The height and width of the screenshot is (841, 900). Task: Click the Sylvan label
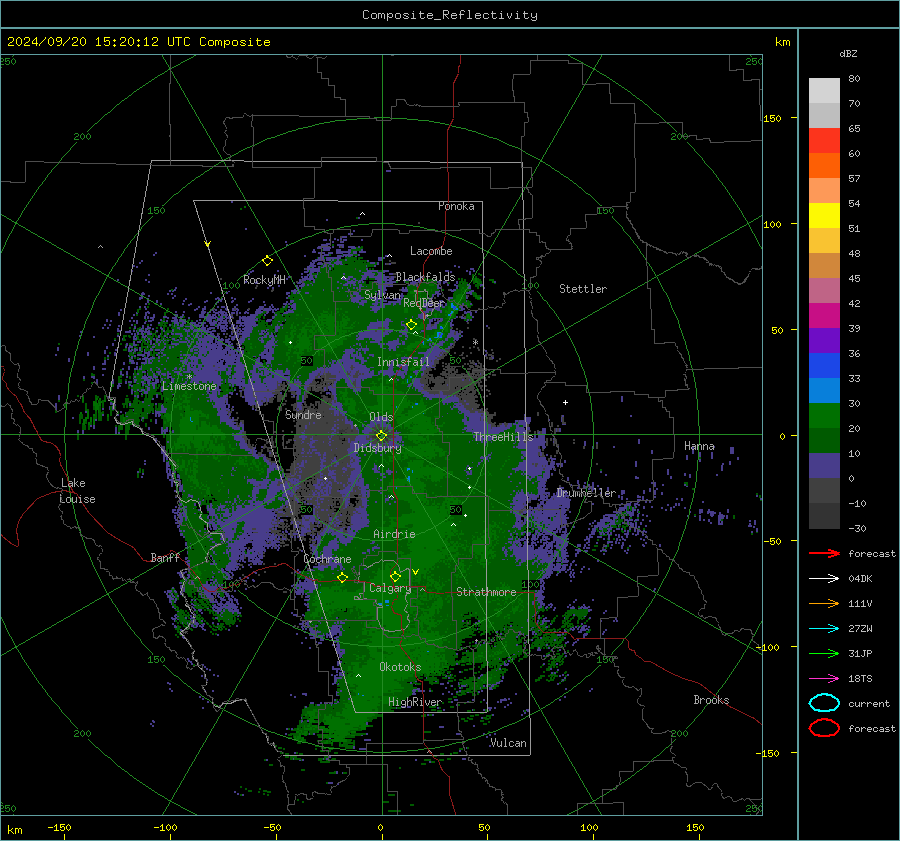(x=382, y=295)
